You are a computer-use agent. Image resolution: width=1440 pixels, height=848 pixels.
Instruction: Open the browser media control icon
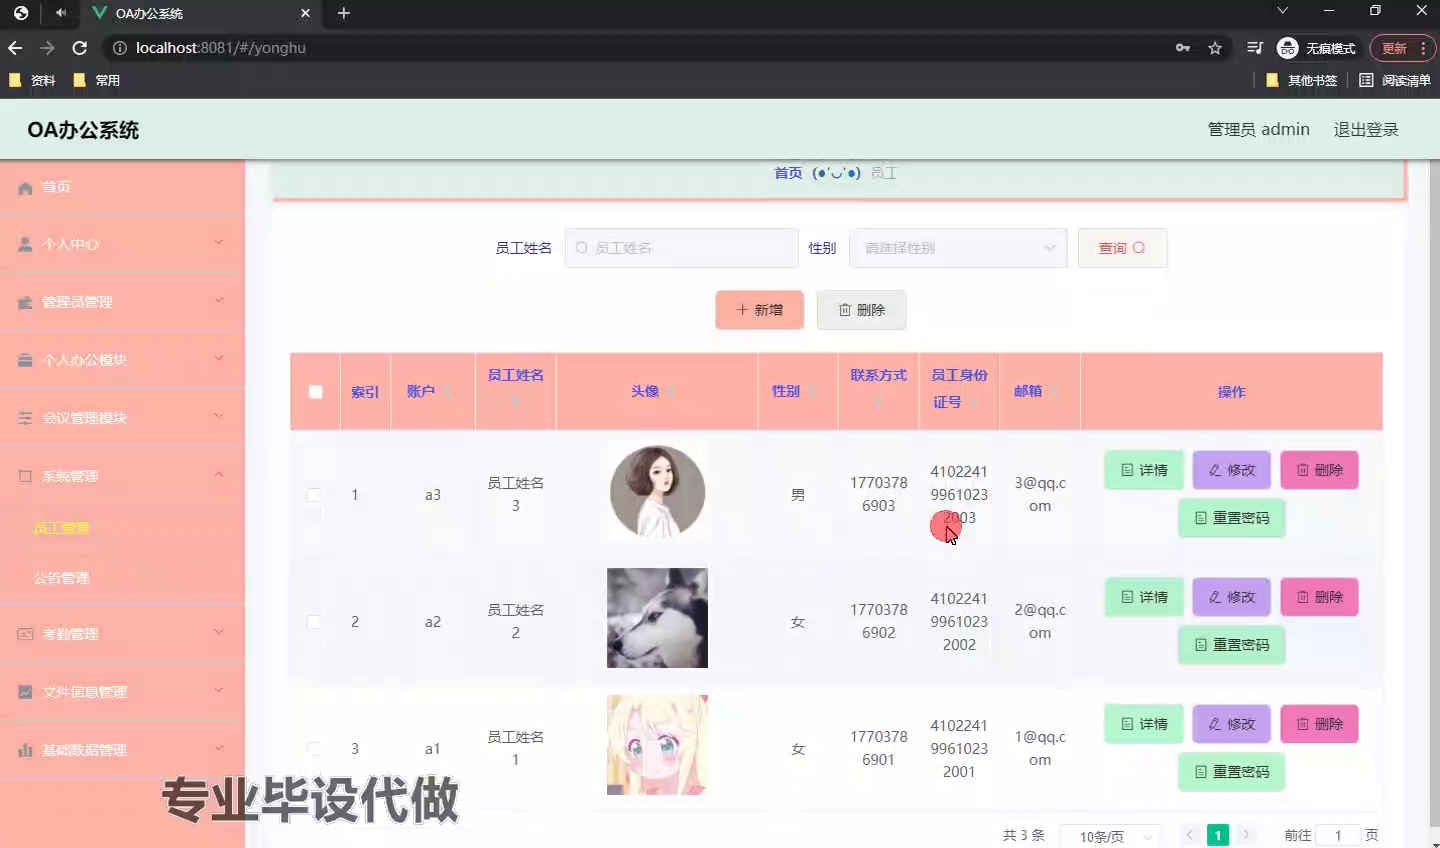click(x=1255, y=48)
